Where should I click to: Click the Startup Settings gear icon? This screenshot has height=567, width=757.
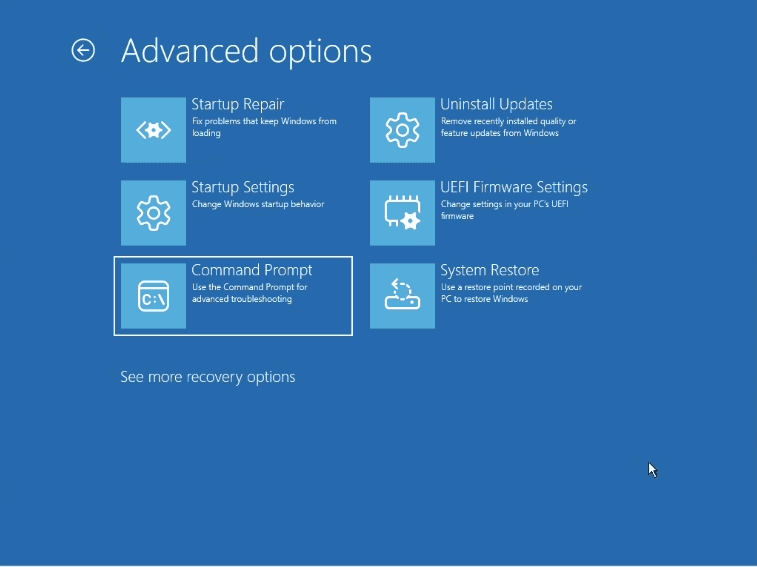click(x=153, y=213)
